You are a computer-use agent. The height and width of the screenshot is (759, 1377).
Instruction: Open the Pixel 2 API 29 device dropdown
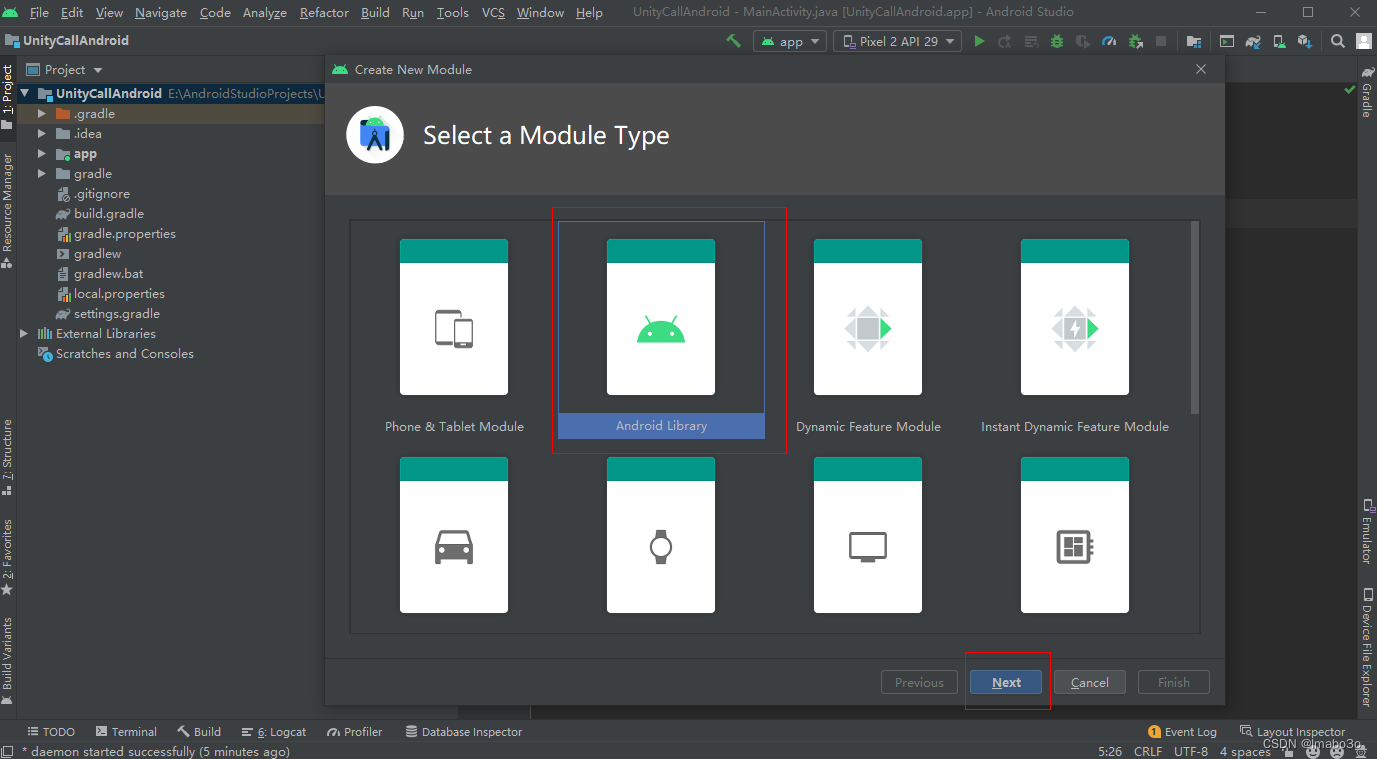click(897, 41)
